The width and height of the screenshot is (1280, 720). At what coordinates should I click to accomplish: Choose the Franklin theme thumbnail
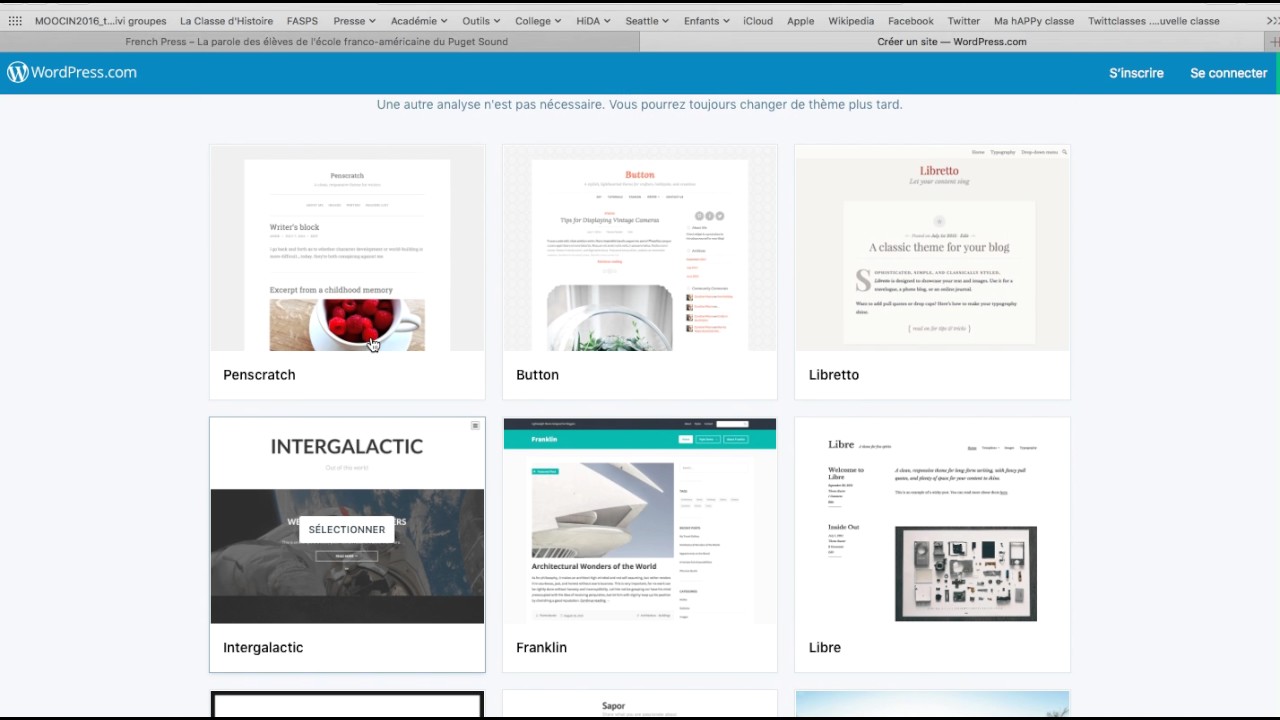[x=640, y=521]
